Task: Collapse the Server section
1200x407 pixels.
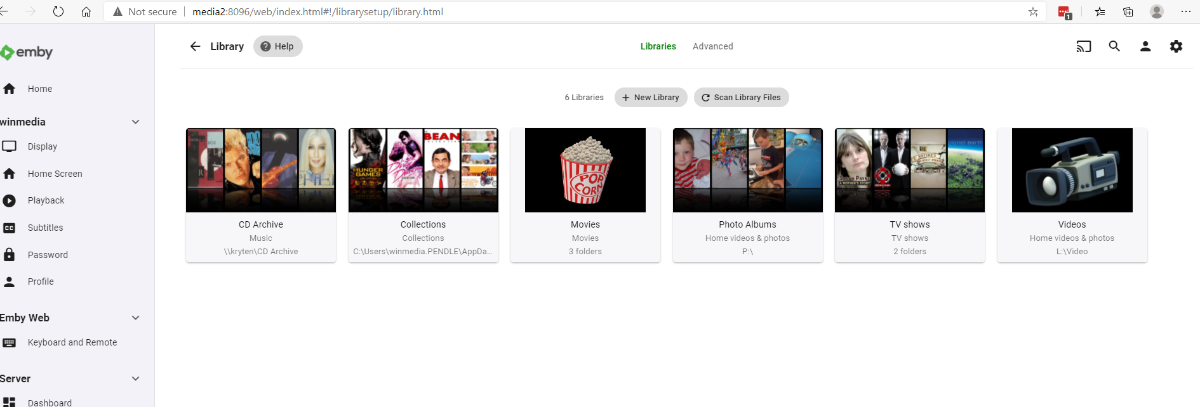Action: pyautogui.click(x=136, y=380)
